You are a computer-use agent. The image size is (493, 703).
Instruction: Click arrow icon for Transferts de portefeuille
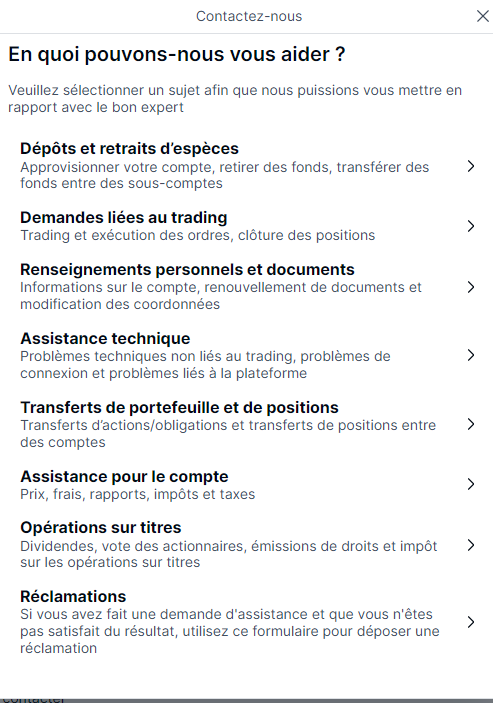click(x=471, y=424)
